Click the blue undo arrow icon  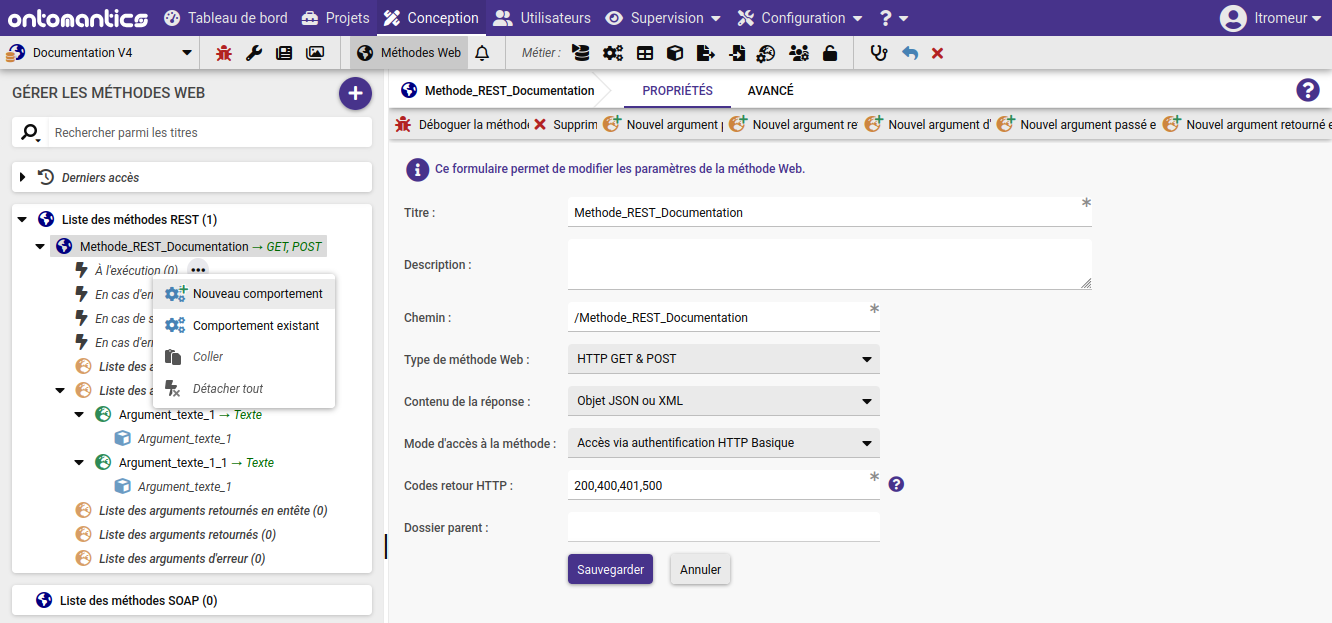(910, 53)
